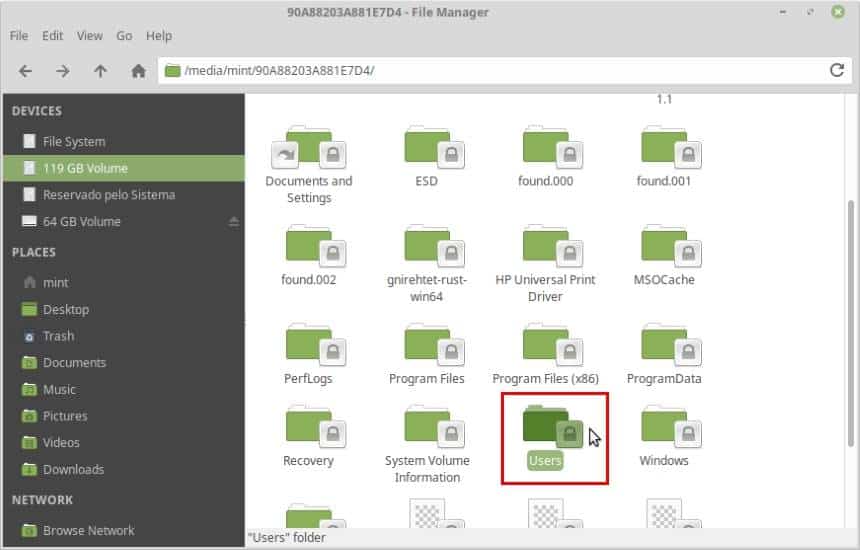Open Videos in Places sidebar
The height and width of the screenshot is (550, 860).
124,443
